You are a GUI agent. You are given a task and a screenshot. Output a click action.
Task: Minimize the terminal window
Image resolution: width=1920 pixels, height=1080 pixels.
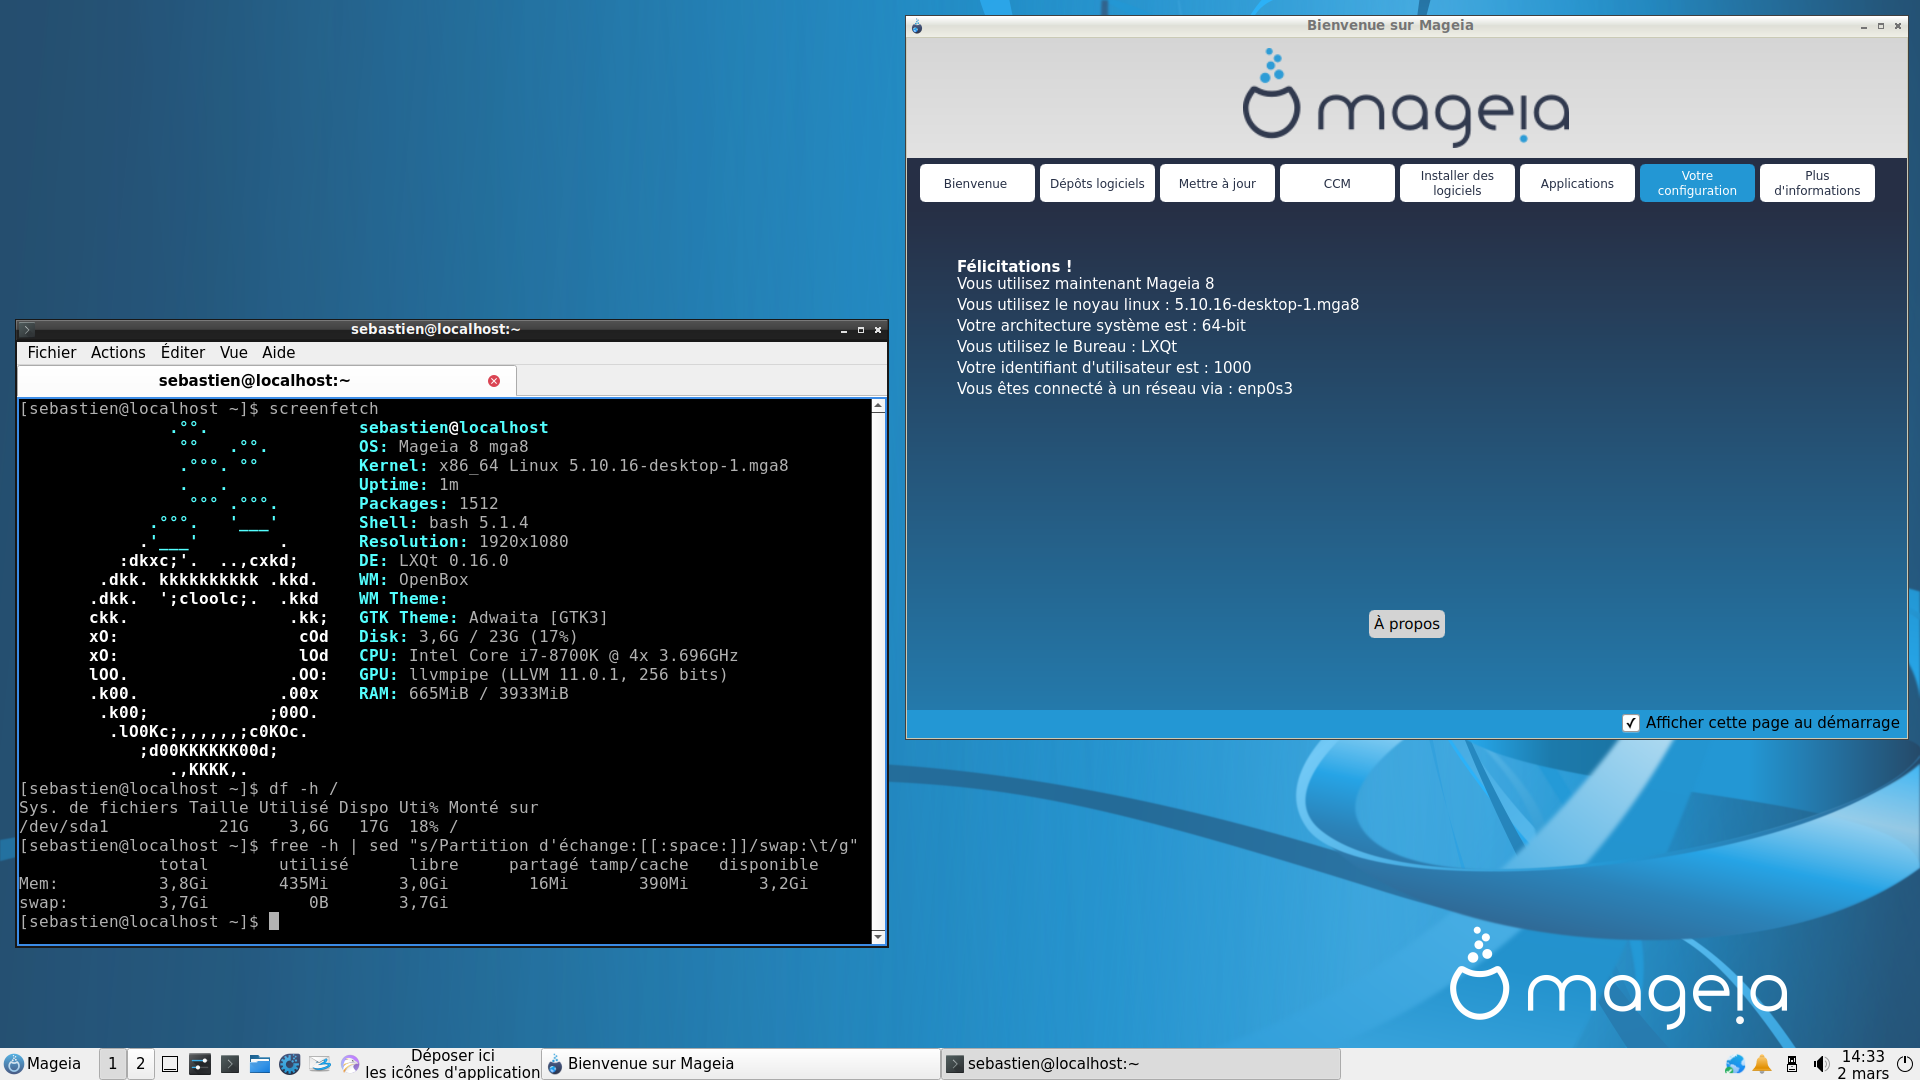tap(844, 330)
